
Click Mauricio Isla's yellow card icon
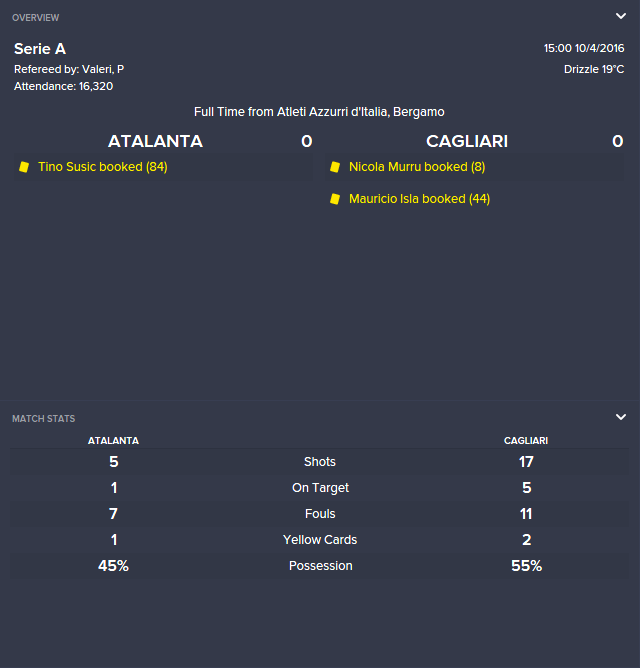pyautogui.click(x=335, y=199)
